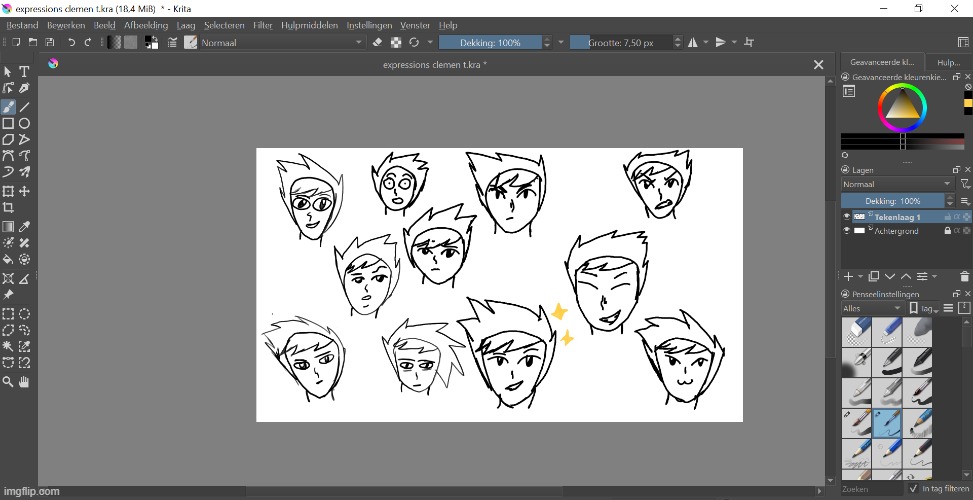
Task: Select the Contiguous magic wand selection tool
Action: pos(8,346)
